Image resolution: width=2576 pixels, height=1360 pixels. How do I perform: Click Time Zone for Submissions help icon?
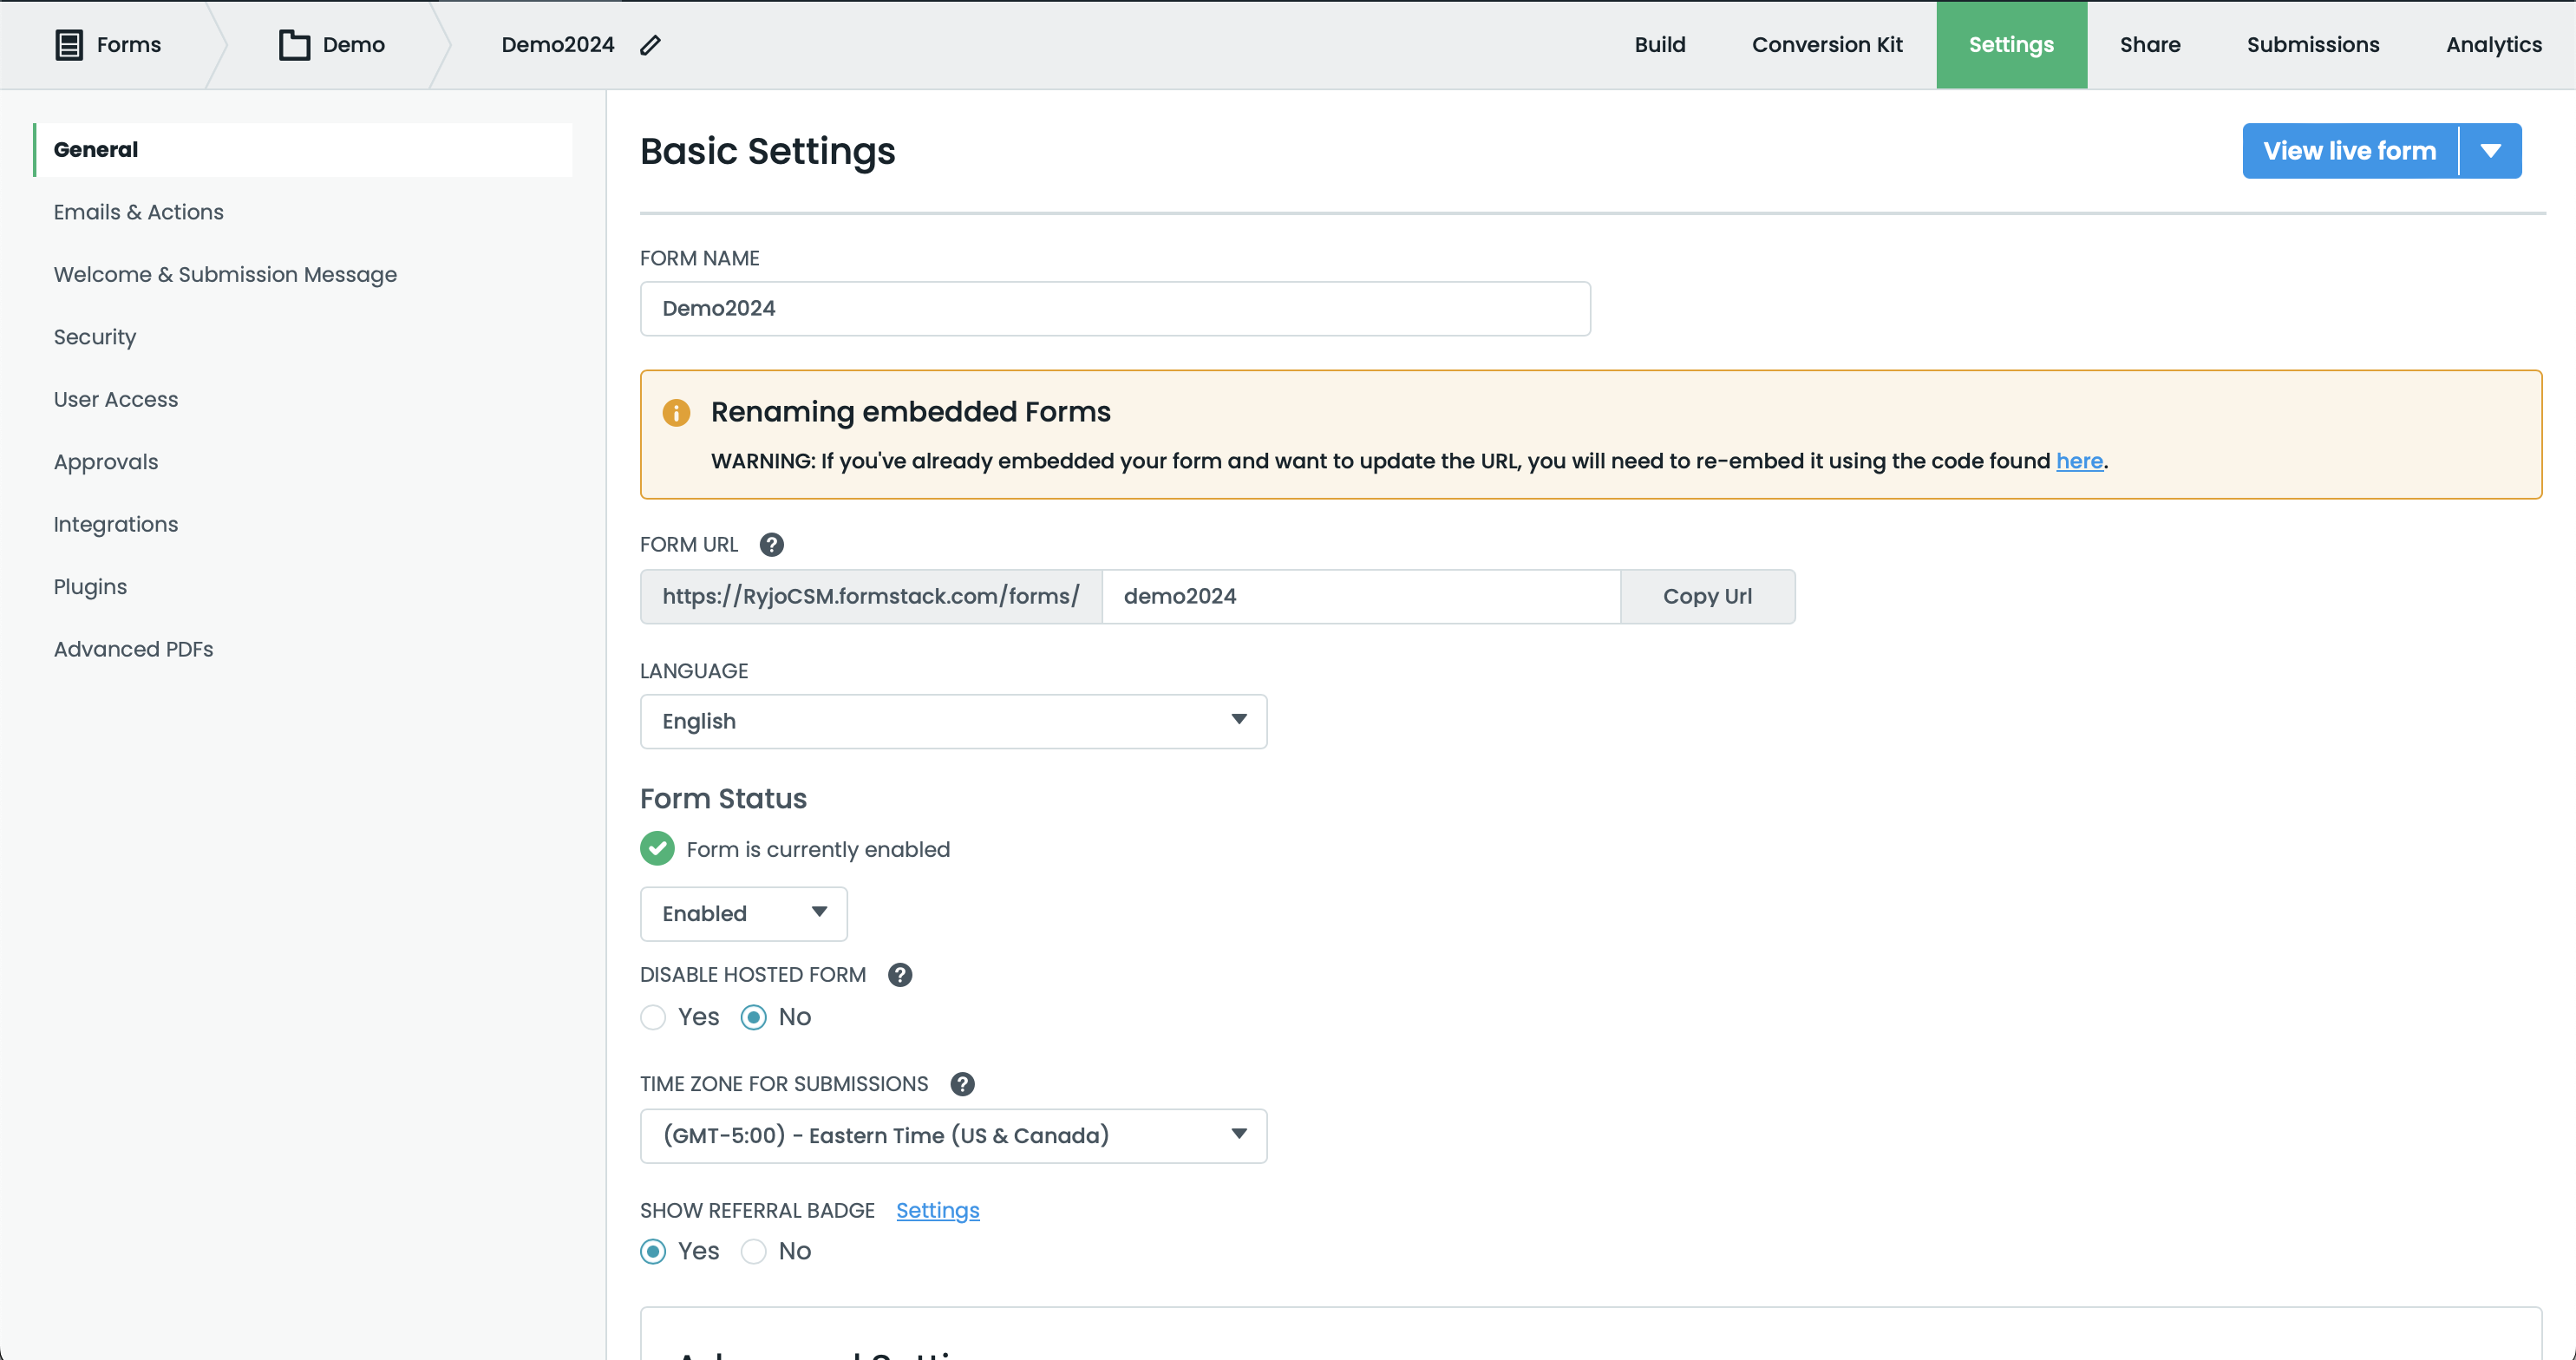click(x=962, y=1084)
